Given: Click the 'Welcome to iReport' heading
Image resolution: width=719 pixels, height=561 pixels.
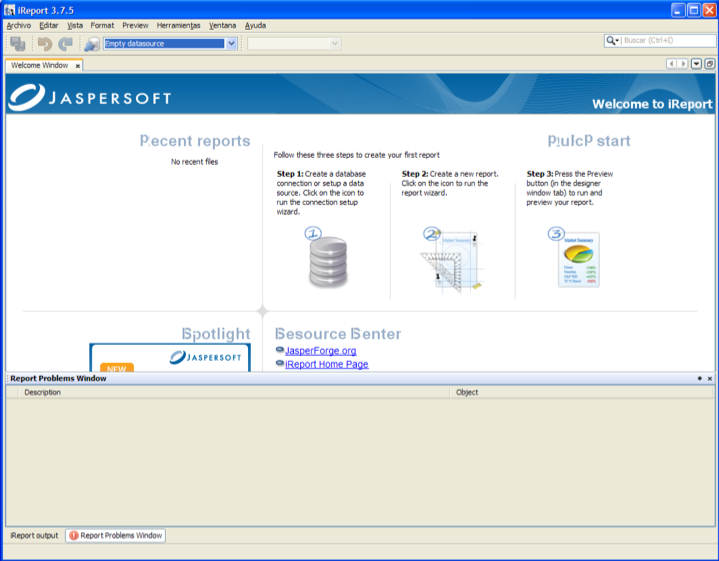Looking at the screenshot, I should click(652, 104).
